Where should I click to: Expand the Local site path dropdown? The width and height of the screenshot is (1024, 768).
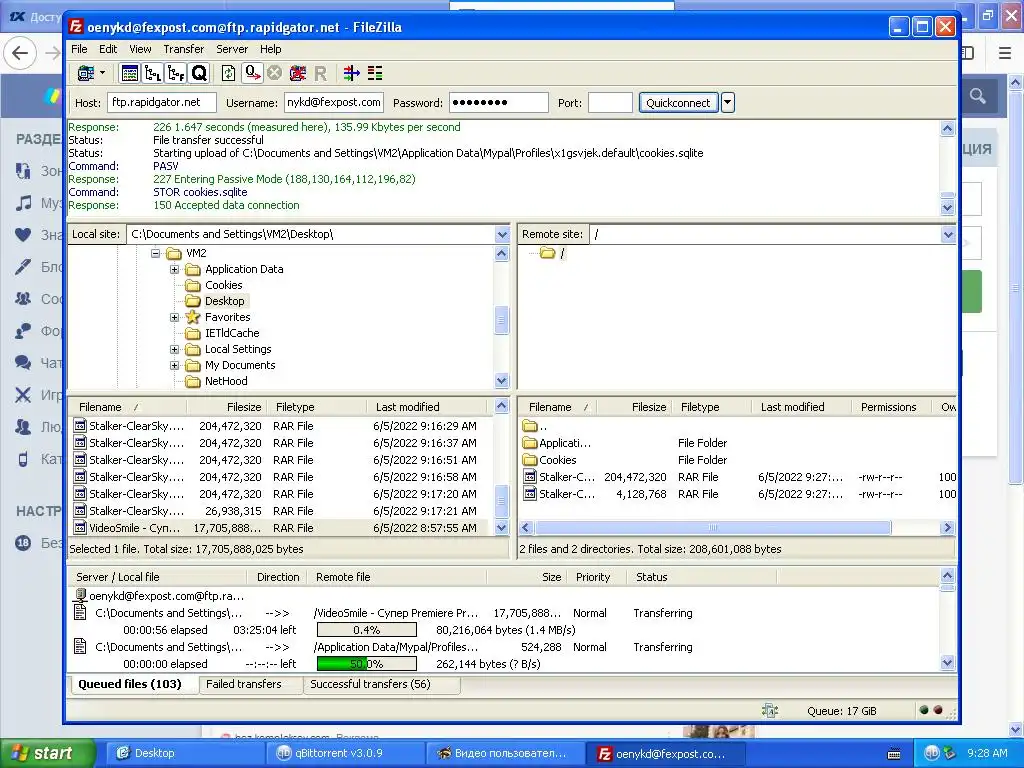pyautogui.click(x=502, y=234)
